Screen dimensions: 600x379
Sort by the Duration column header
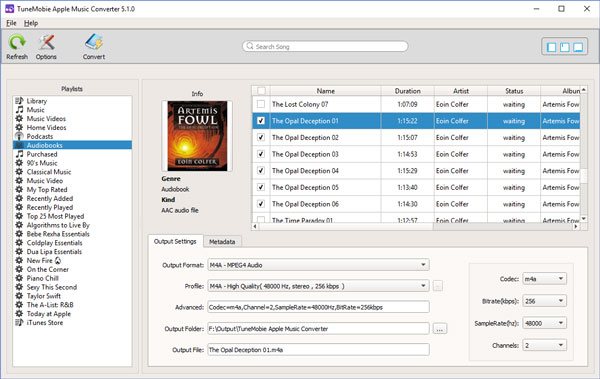point(408,91)
